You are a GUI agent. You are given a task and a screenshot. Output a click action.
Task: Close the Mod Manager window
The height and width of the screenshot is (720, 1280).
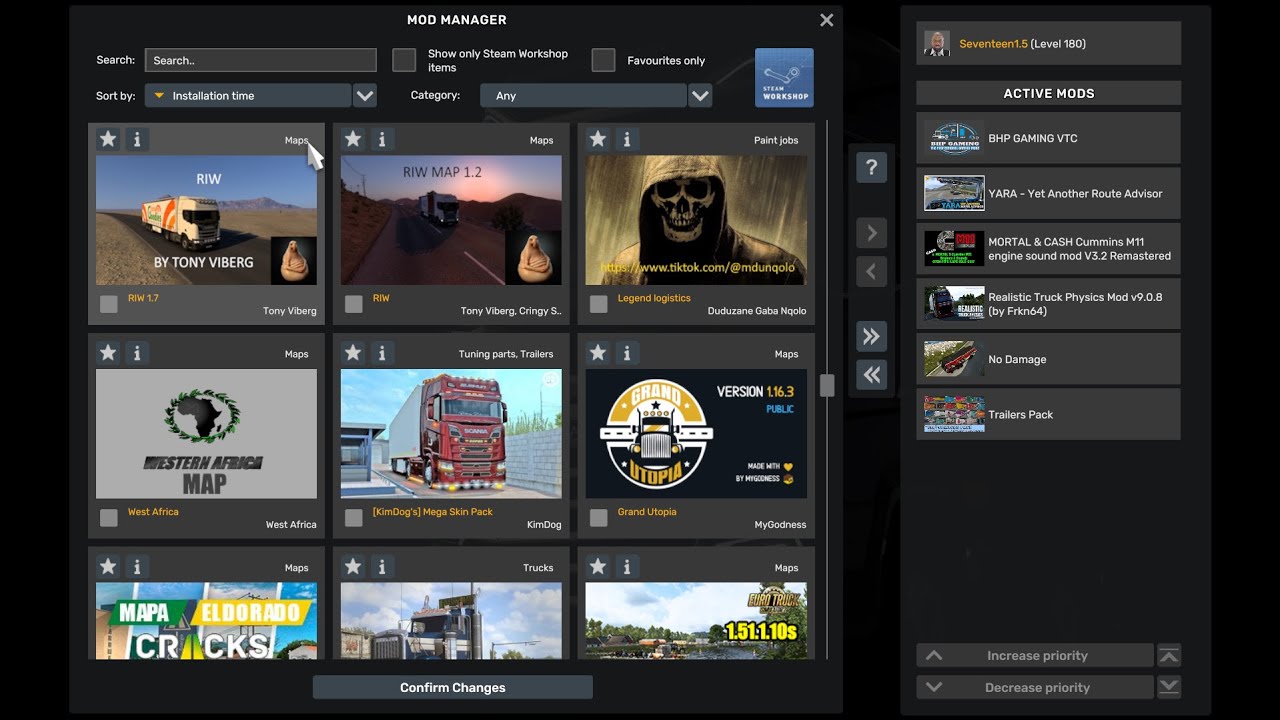pos(826,20)
